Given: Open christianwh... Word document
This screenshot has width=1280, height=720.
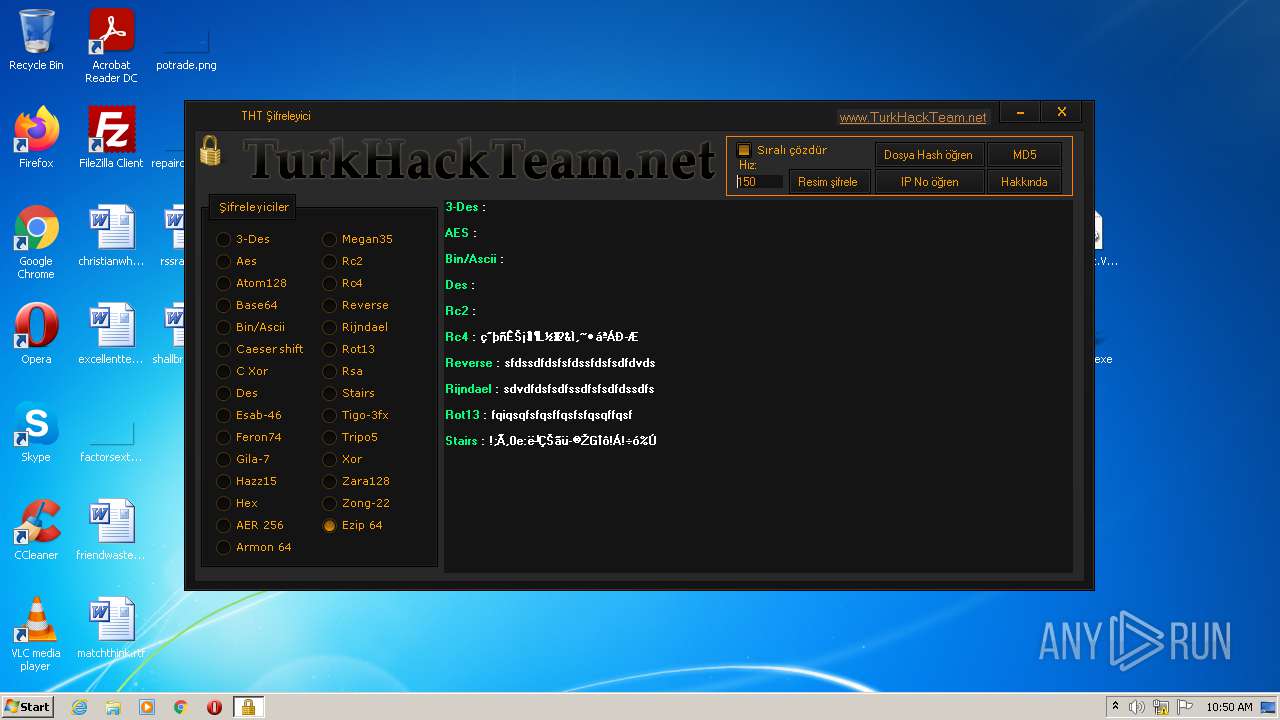Looking at the screenshot, I should click(111, 236).
